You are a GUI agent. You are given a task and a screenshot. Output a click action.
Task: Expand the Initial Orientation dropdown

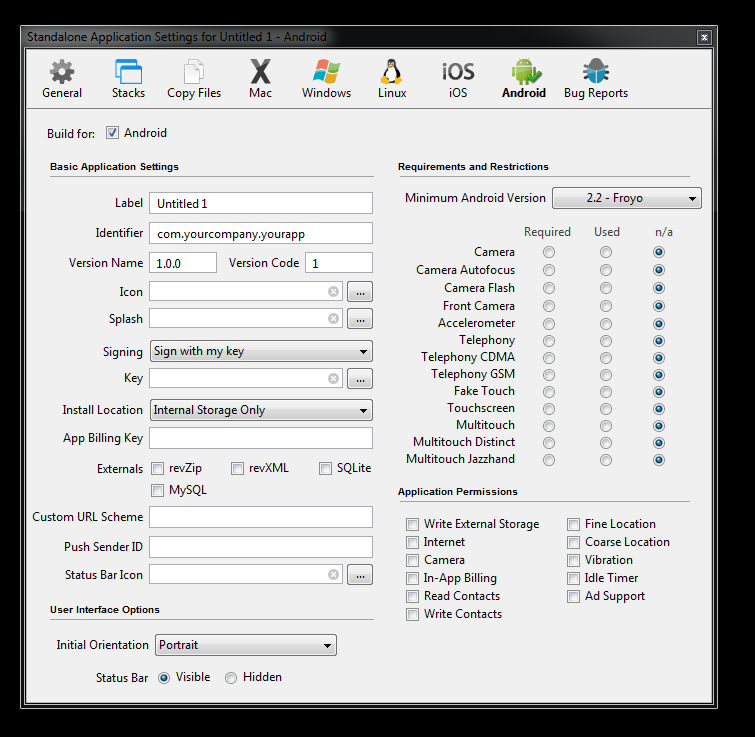click(x=245, y=645)
